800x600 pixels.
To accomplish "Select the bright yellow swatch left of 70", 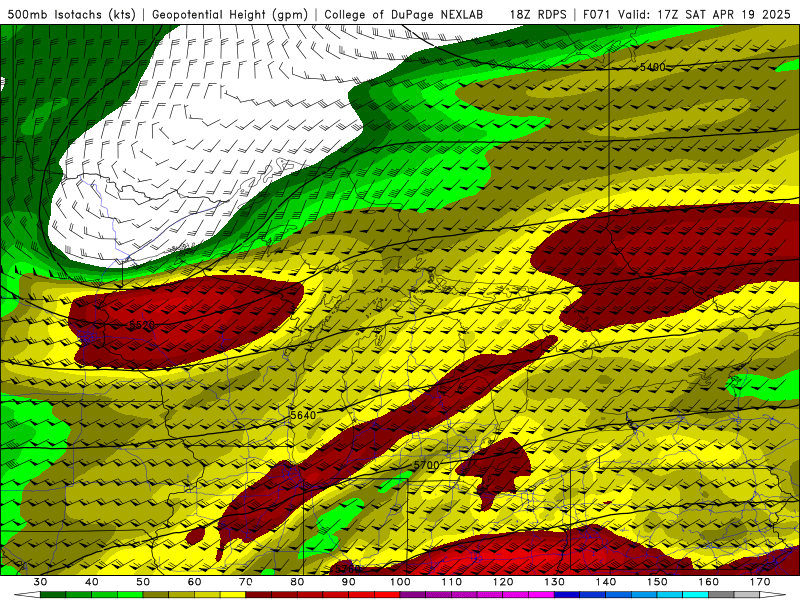I will coord(233,595).
